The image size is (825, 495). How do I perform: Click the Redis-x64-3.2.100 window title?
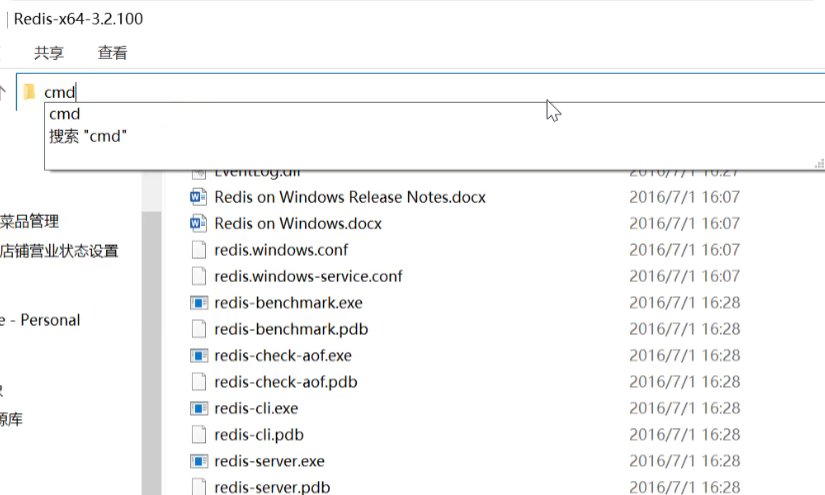point(78,19)
